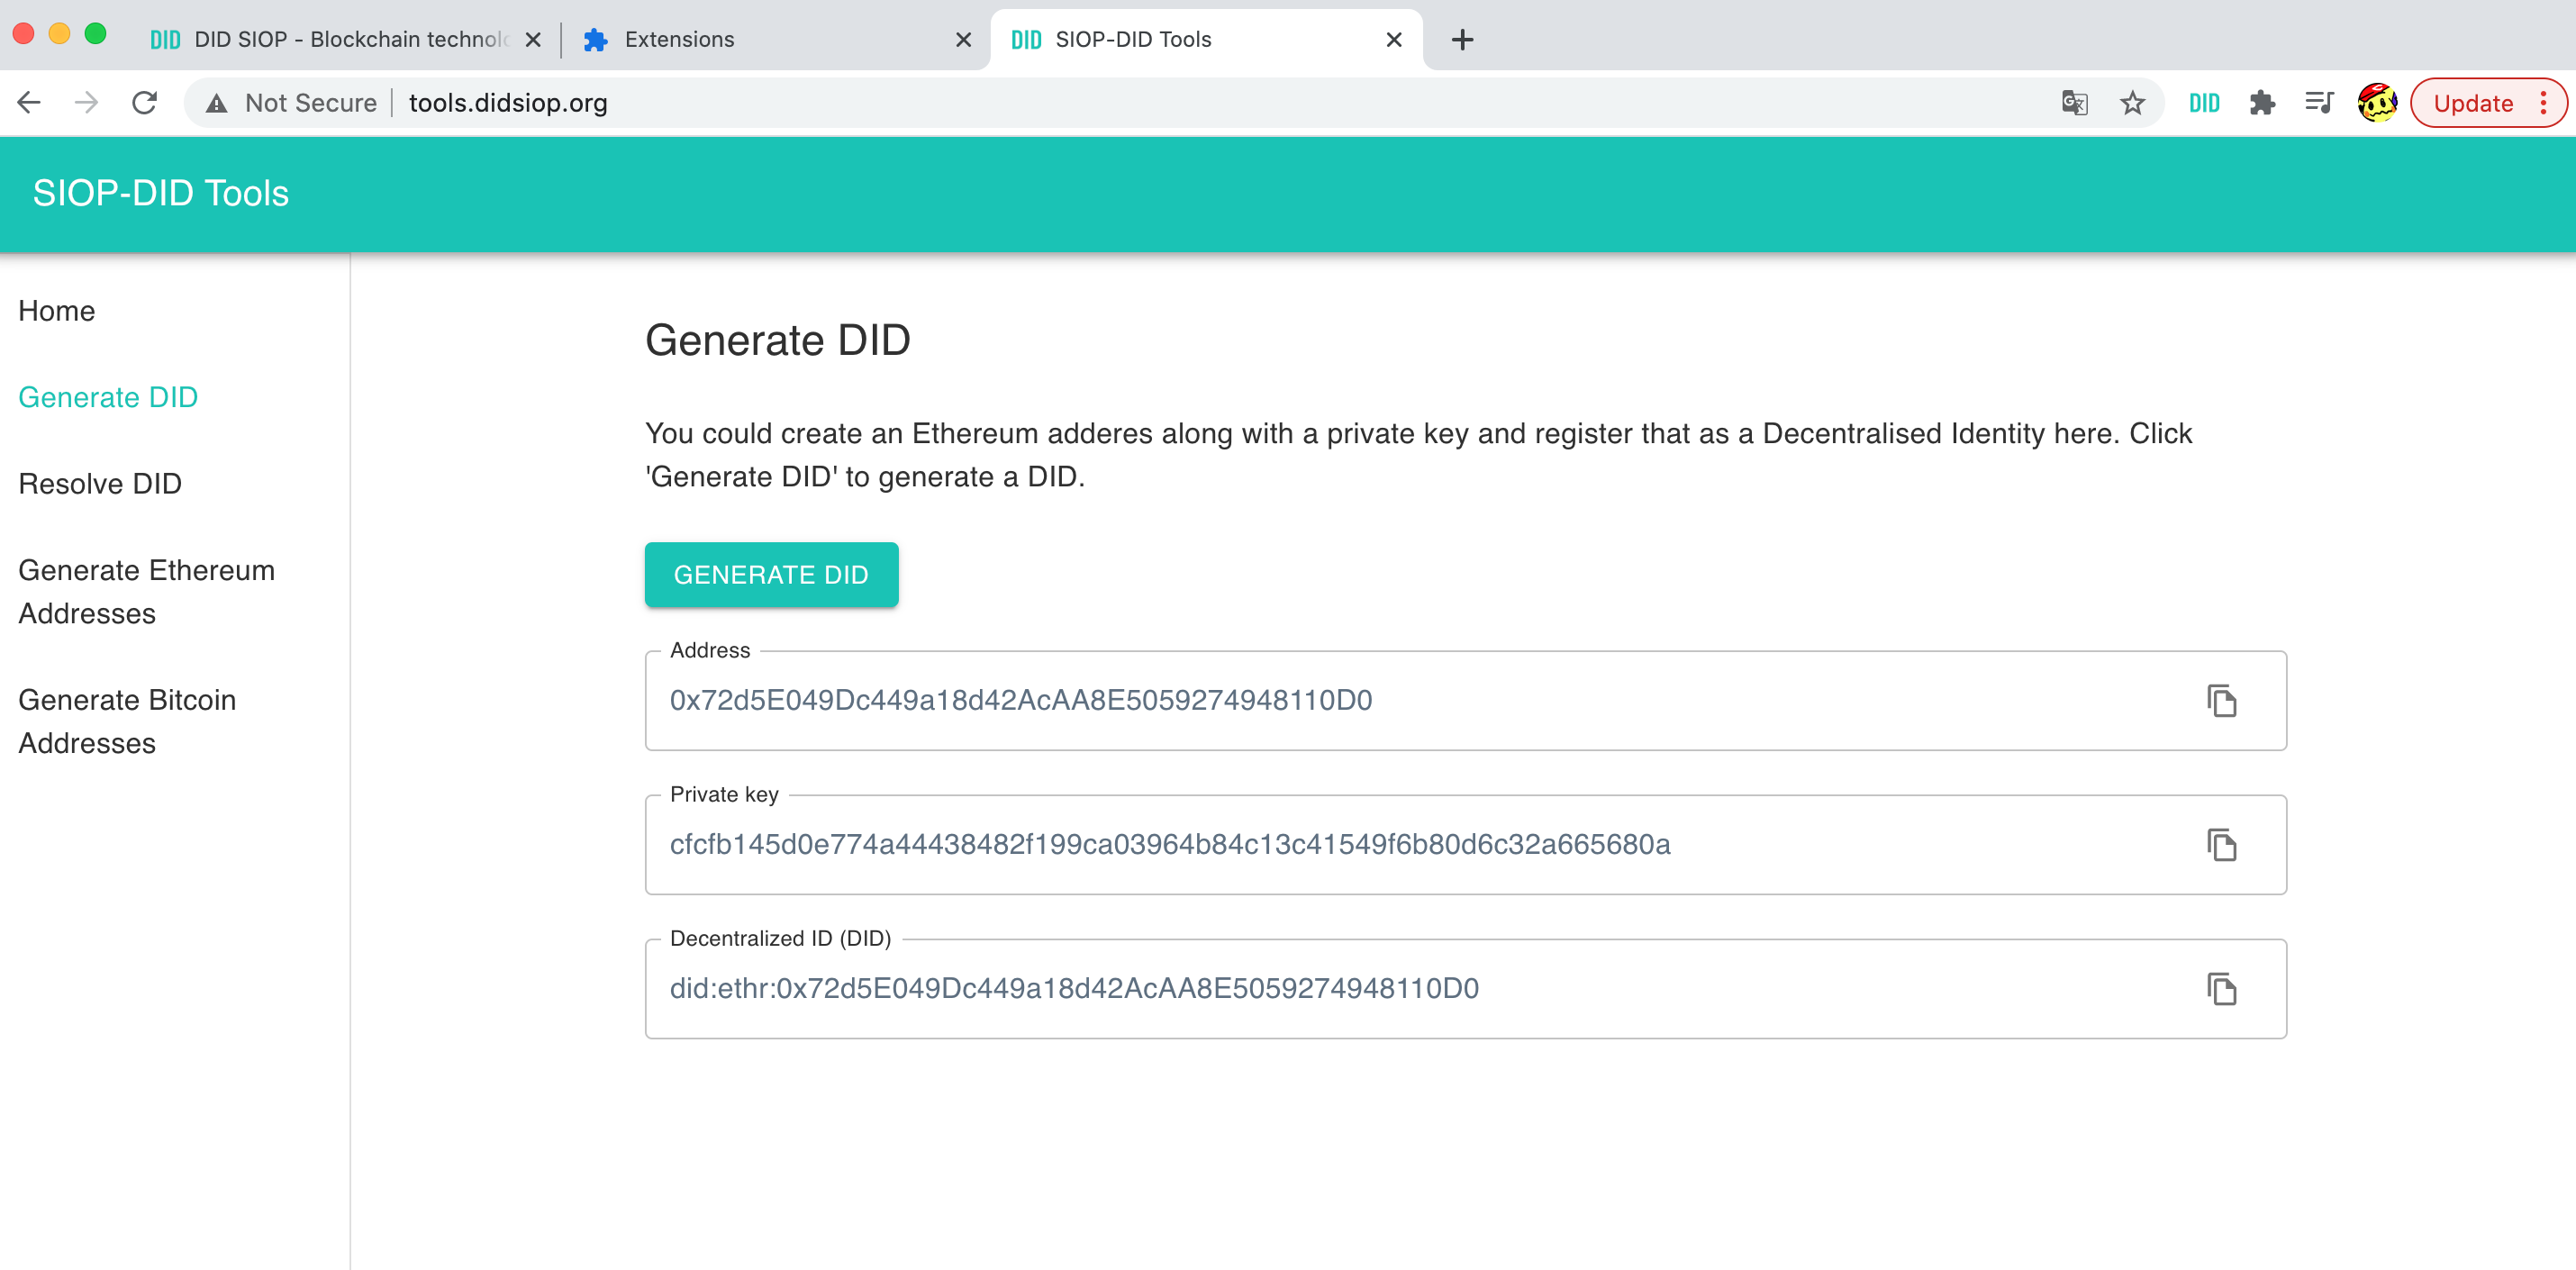The width and height of the screenshot is (2576, 1270).
Task: Click the Not Secure warning indicator
Action: 291,103
